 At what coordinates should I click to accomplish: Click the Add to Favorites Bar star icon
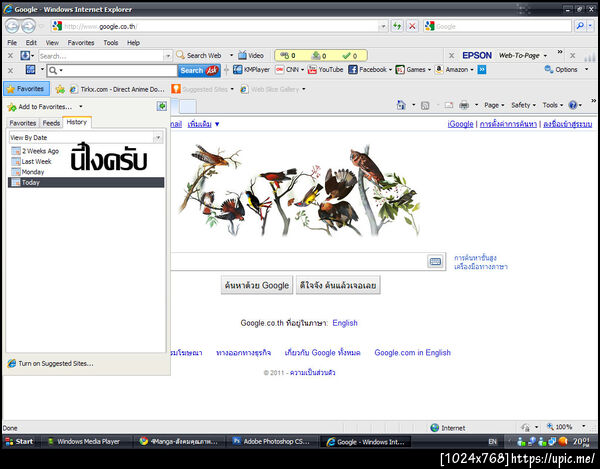tap(60, 89)
